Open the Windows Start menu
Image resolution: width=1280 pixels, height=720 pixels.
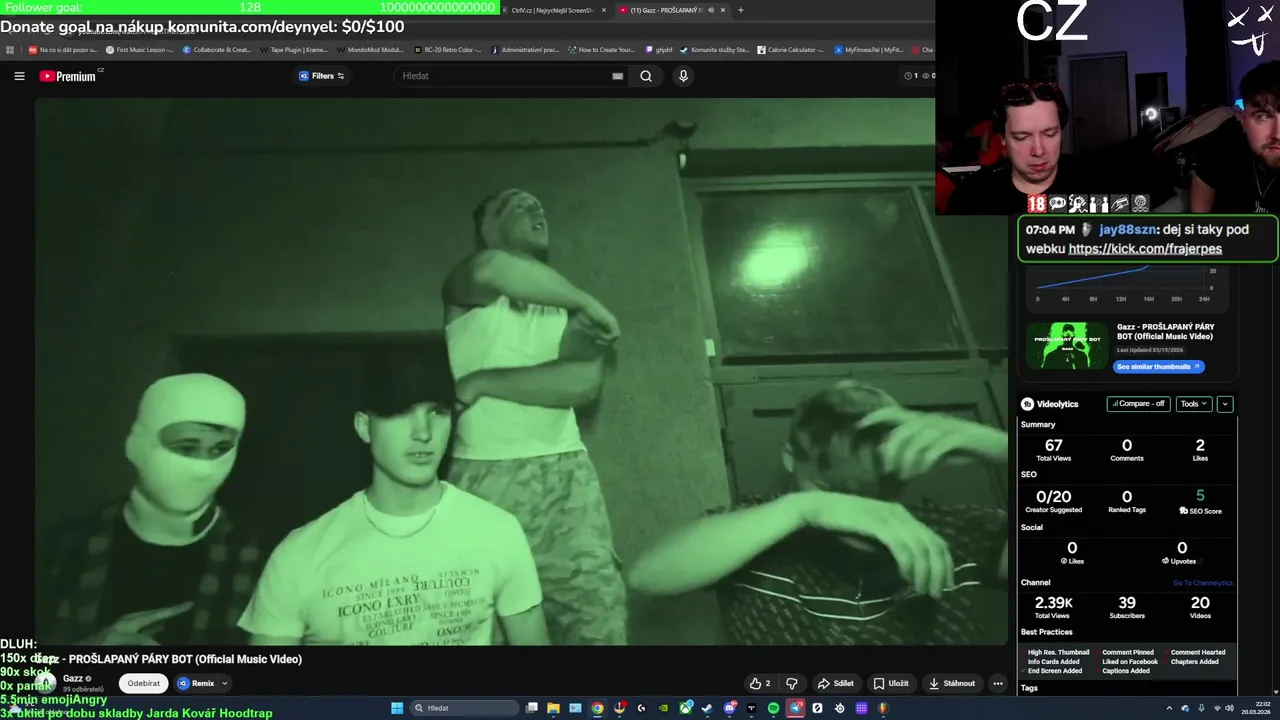[x=397, y=708]
